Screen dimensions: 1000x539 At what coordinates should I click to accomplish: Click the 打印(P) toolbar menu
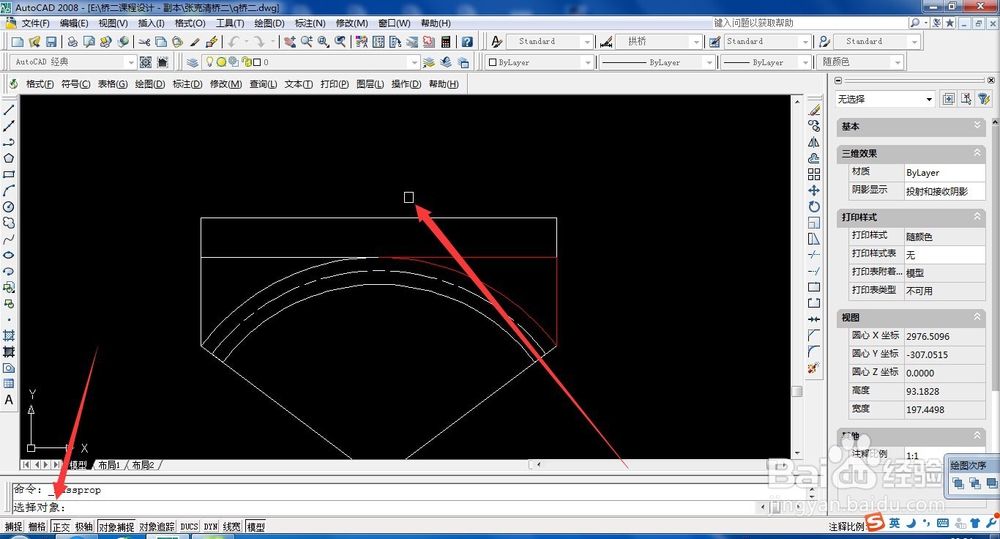click(x=334, y=84)
